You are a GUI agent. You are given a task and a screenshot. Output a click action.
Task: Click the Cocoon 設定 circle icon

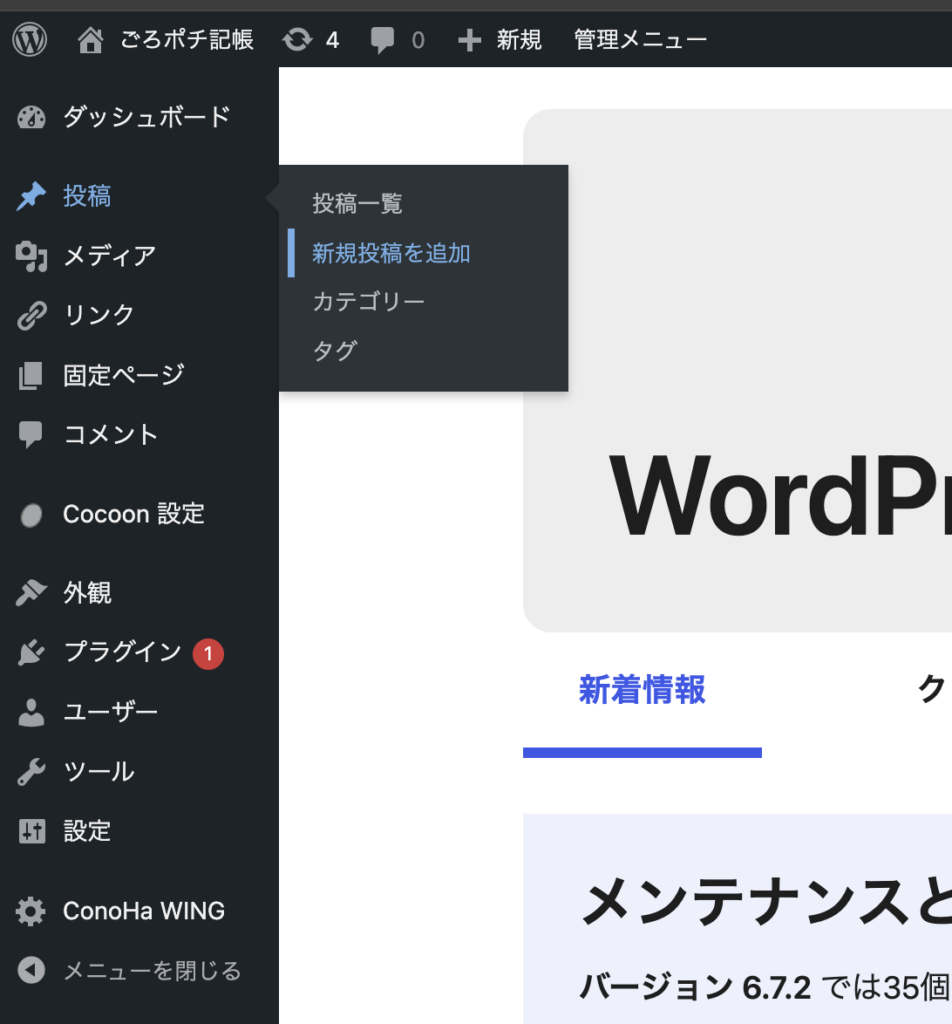[31, 515]
